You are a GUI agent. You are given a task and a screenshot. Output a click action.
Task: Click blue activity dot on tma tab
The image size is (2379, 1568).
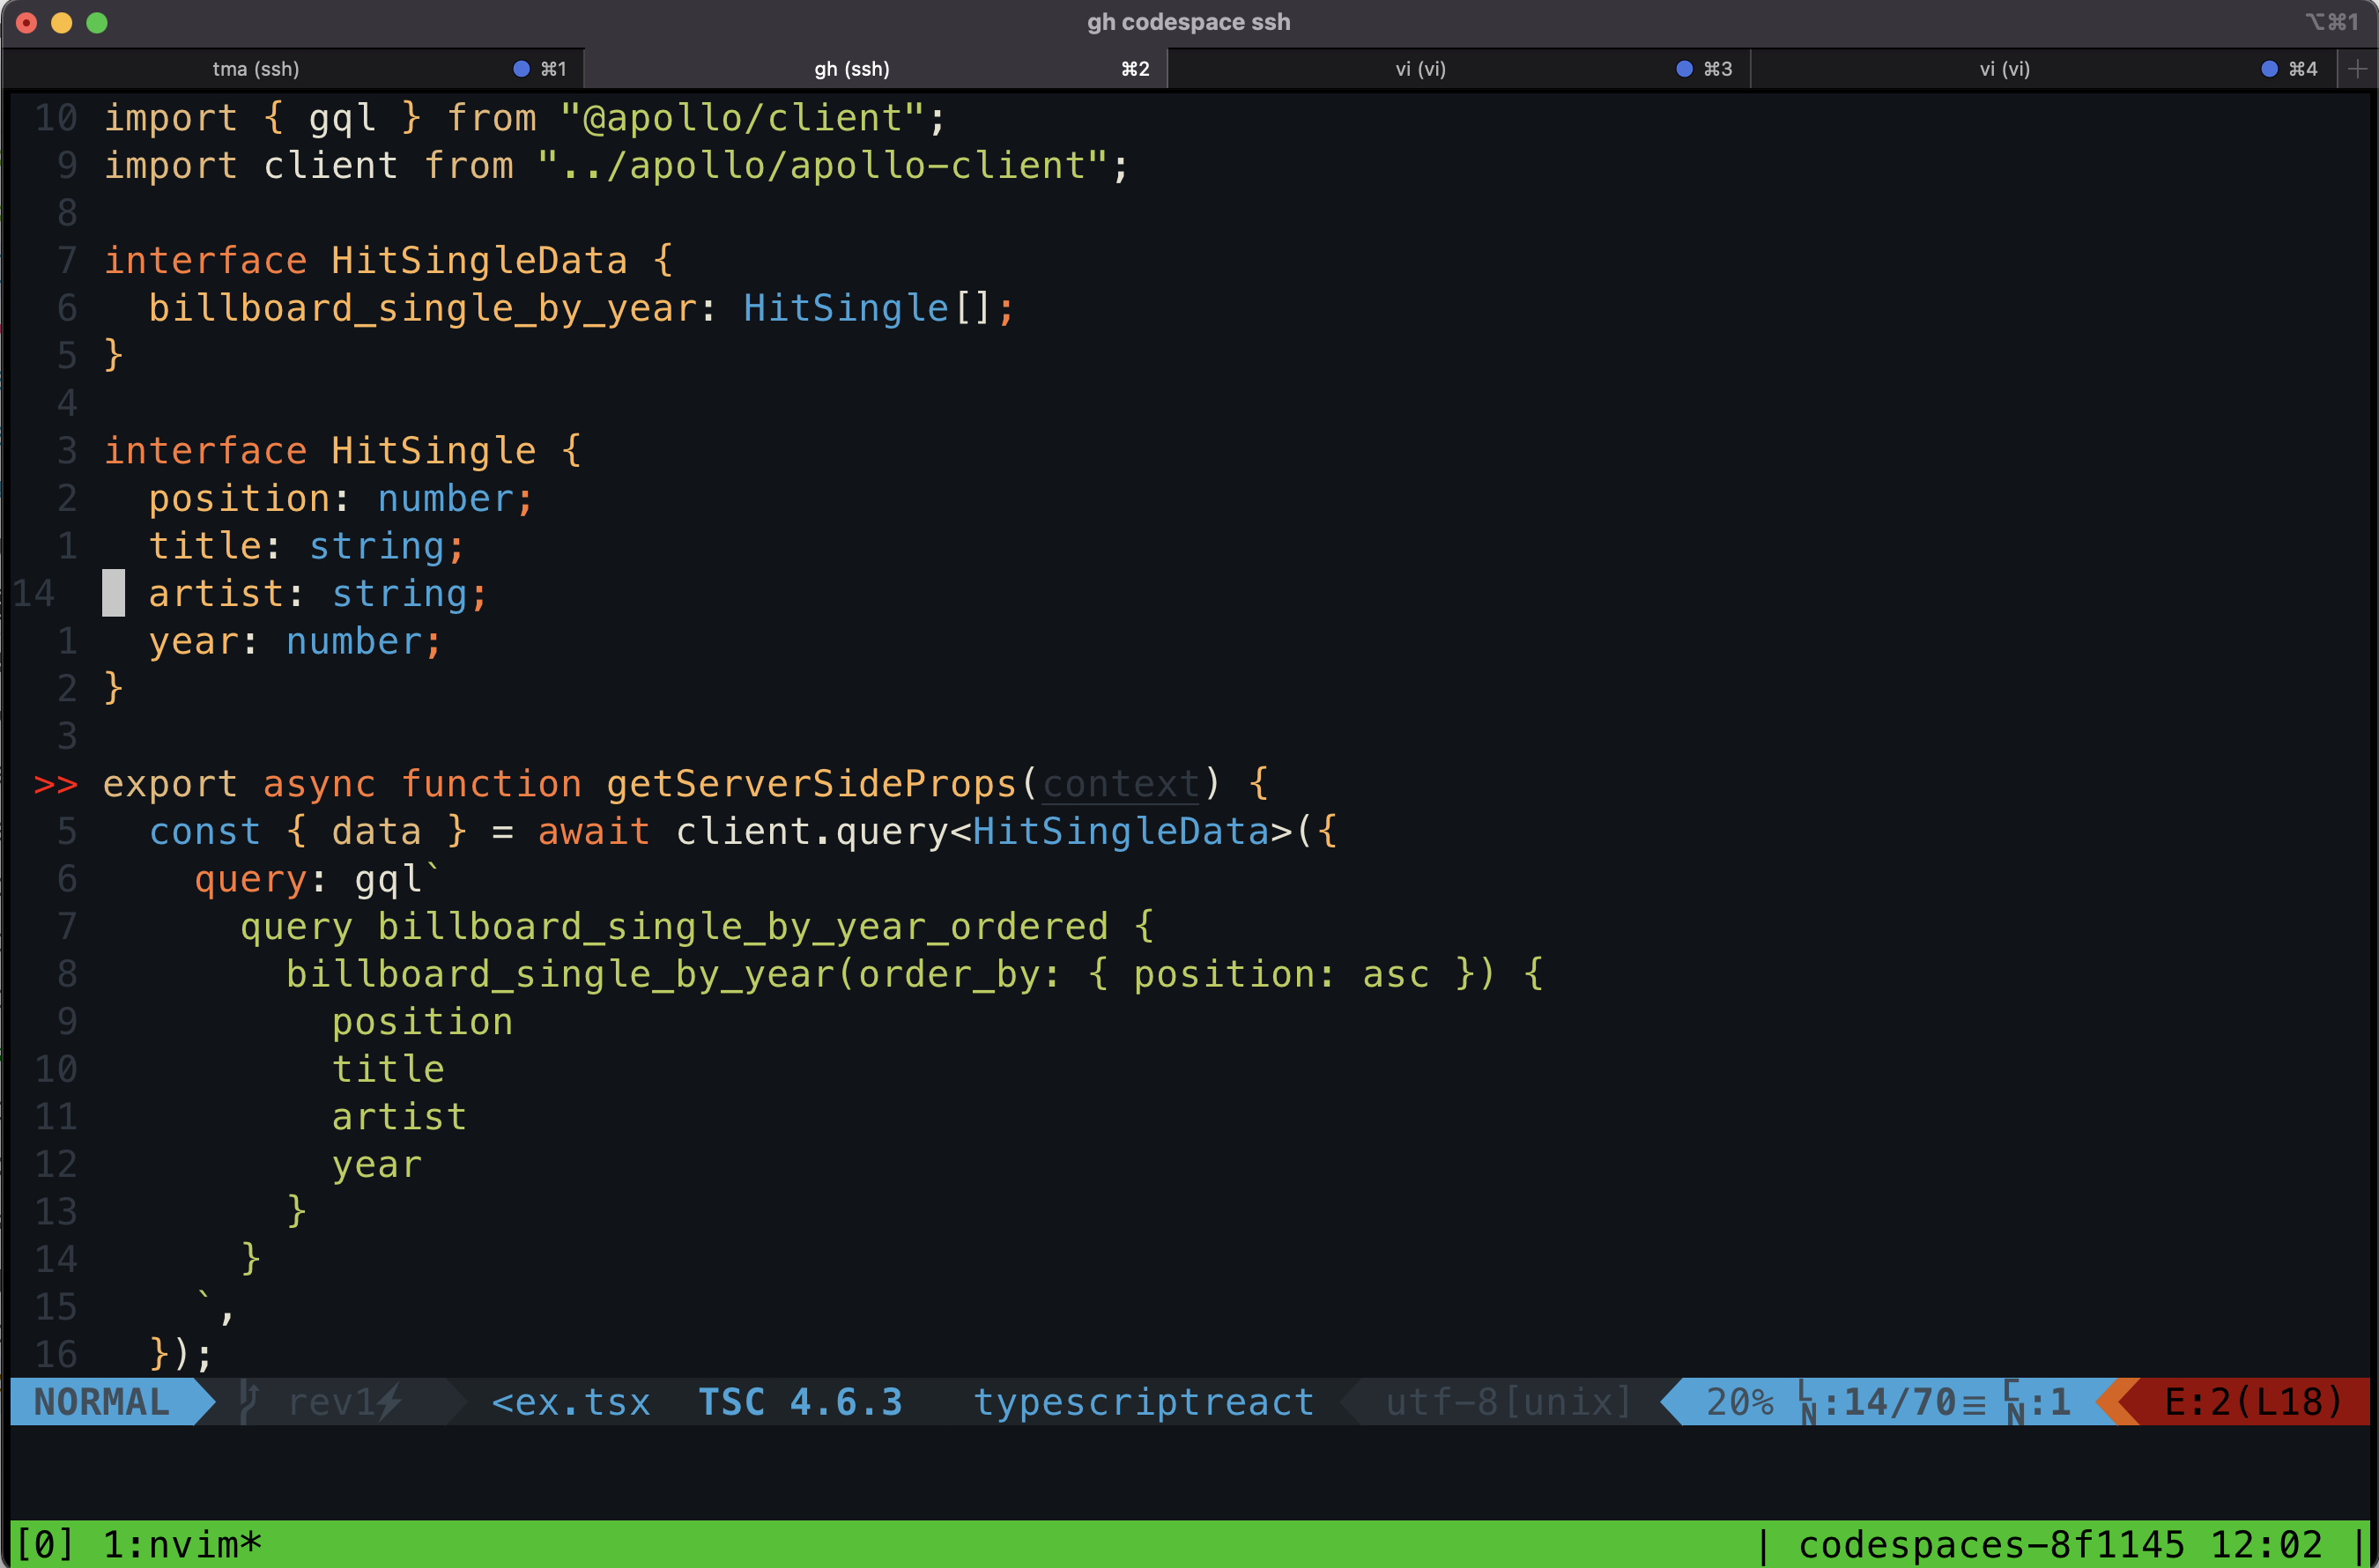(521, 69)
